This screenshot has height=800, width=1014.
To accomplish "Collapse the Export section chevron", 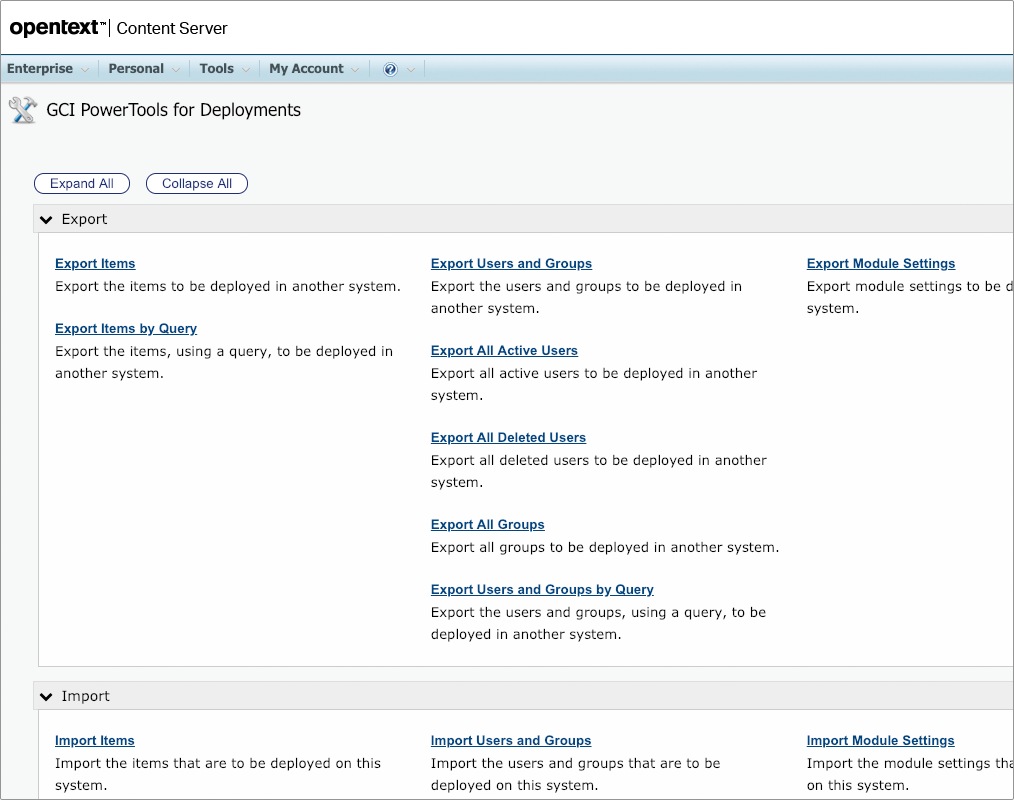I will pos(46,220).
